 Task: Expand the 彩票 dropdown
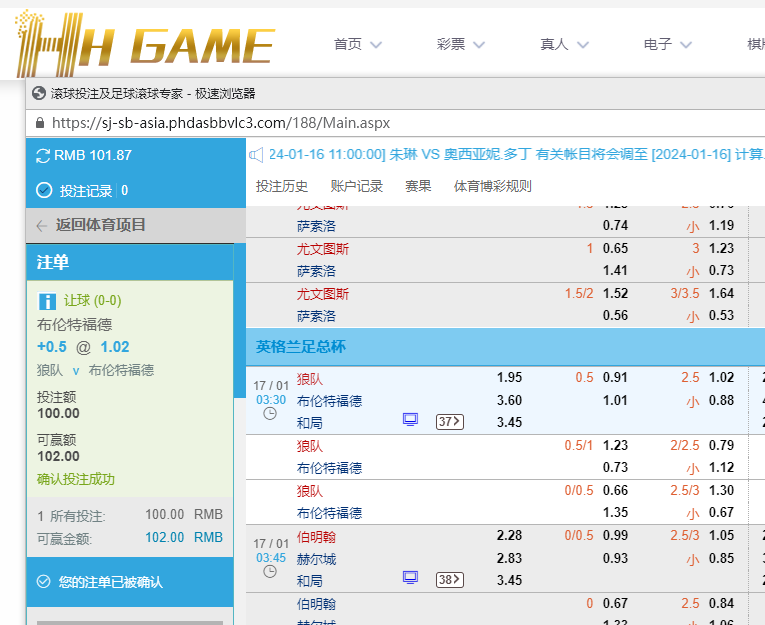pos(479,45)
